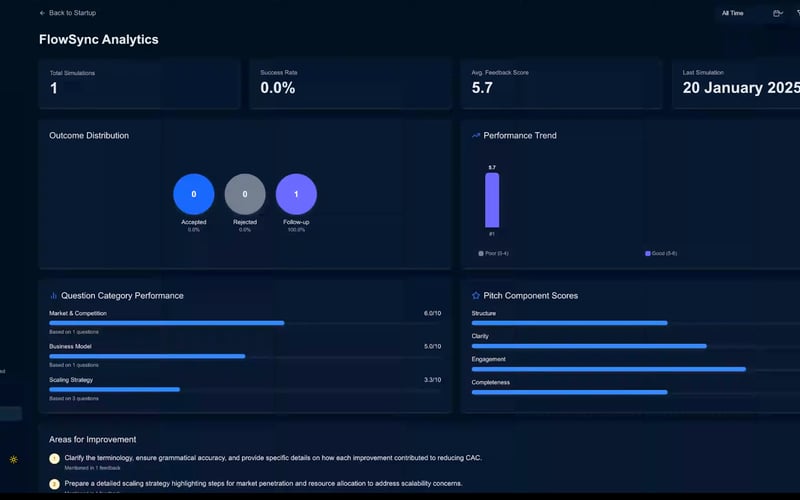Select the Rejected outcome circle
This screenshot has height=500, width=800.
coord(245,194)
